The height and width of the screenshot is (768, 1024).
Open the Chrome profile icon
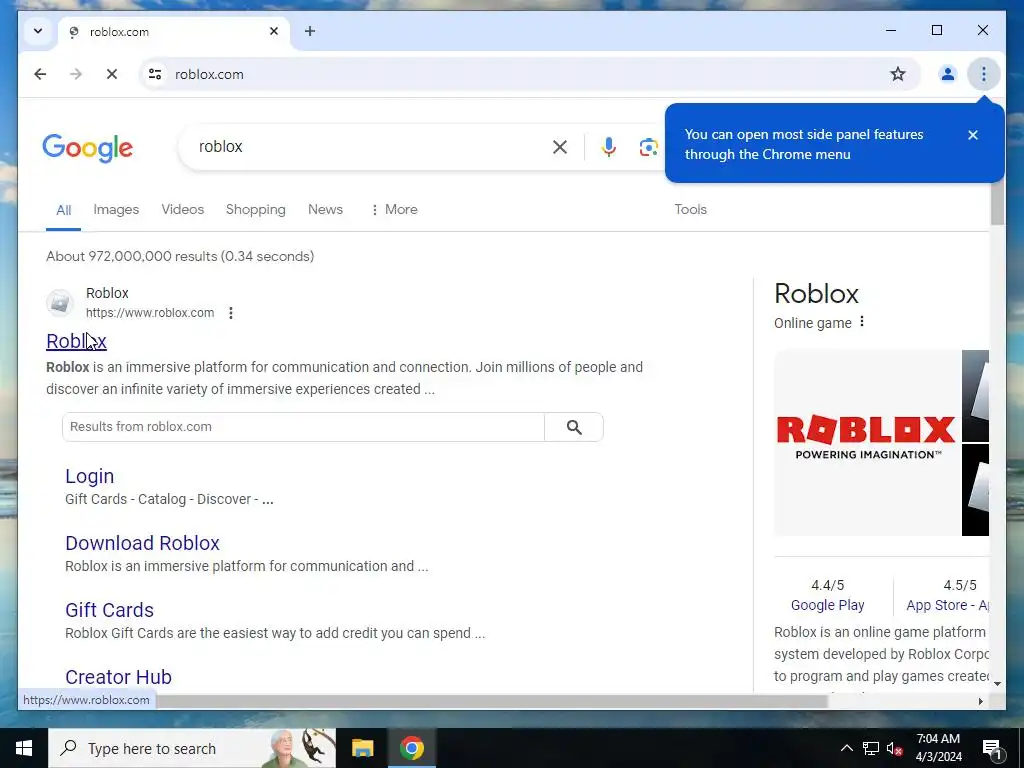point(947,74)
